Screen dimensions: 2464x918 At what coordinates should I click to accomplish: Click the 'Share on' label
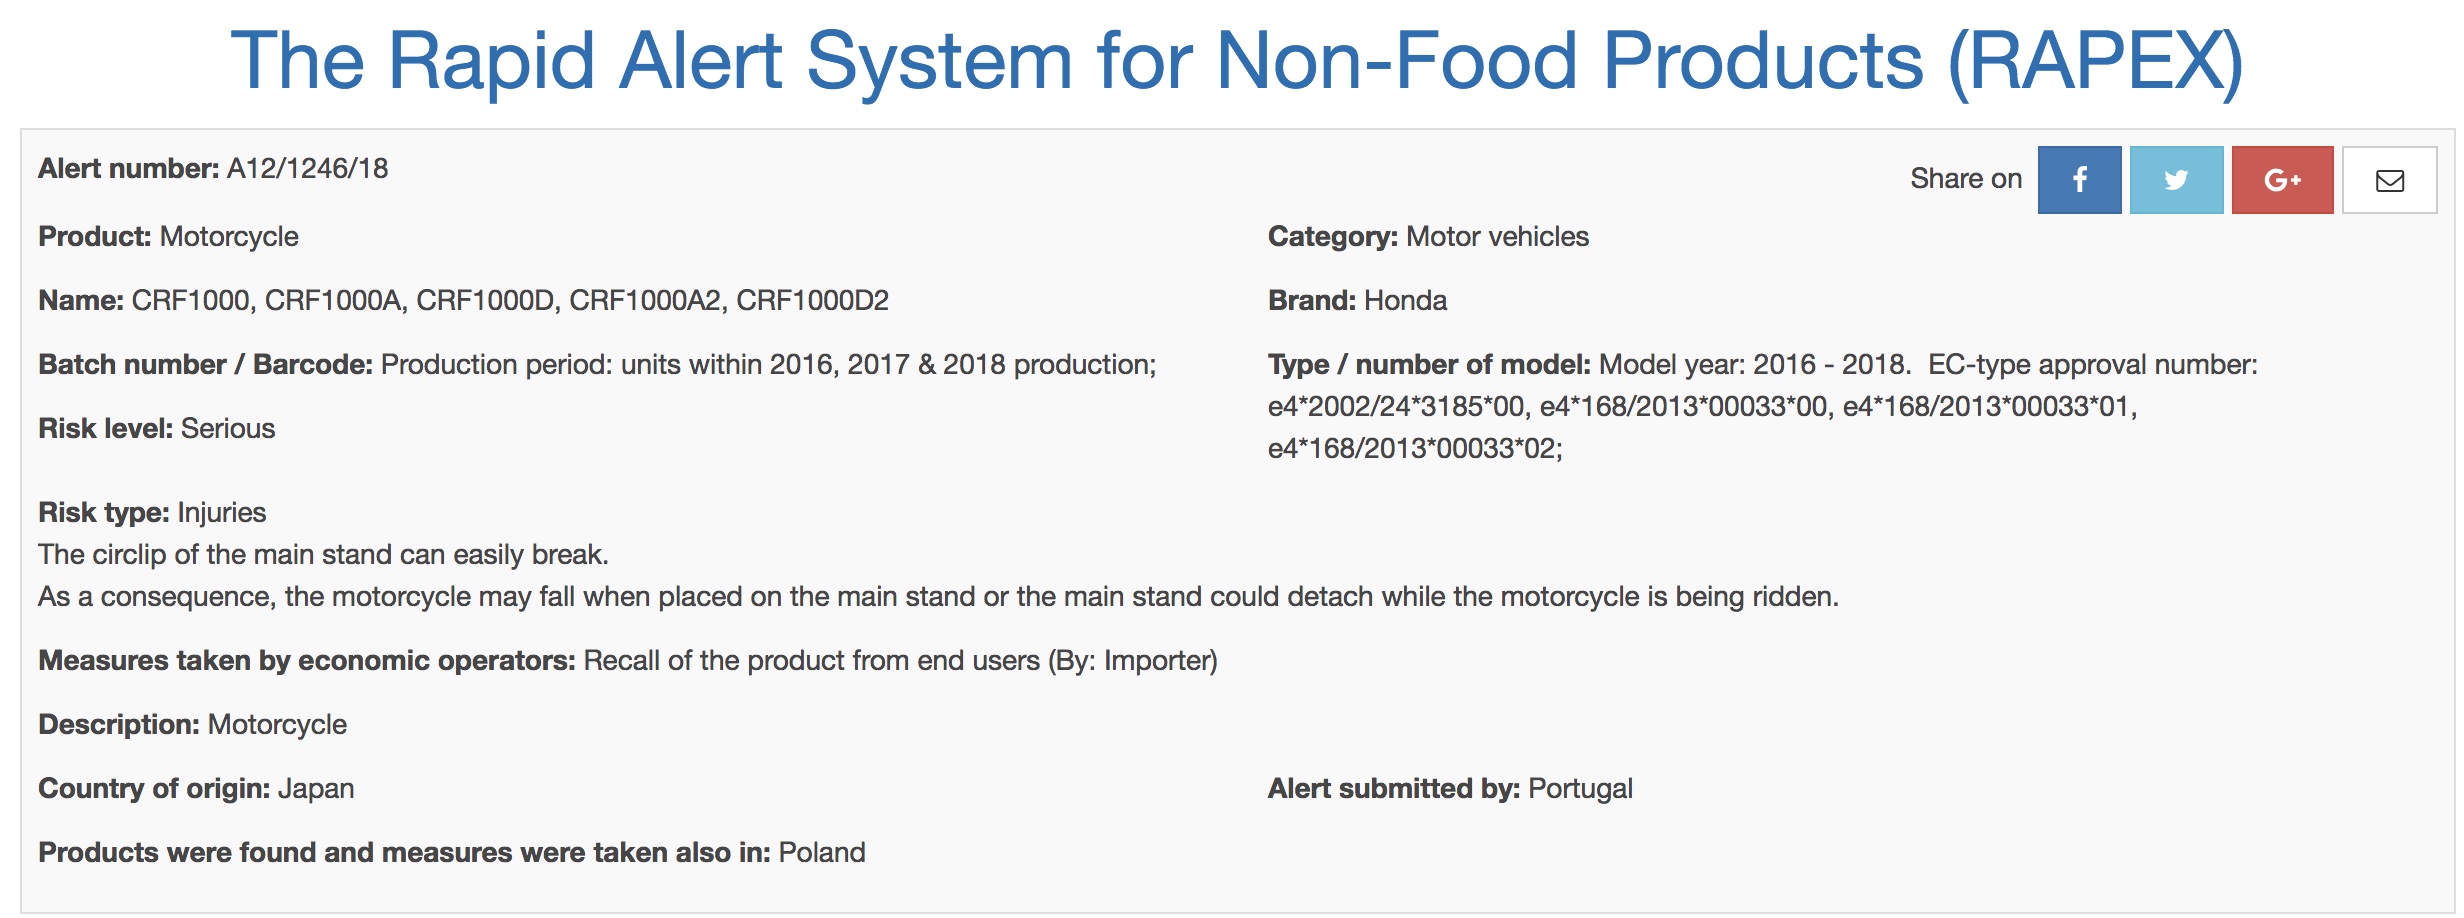[1965, 179]
